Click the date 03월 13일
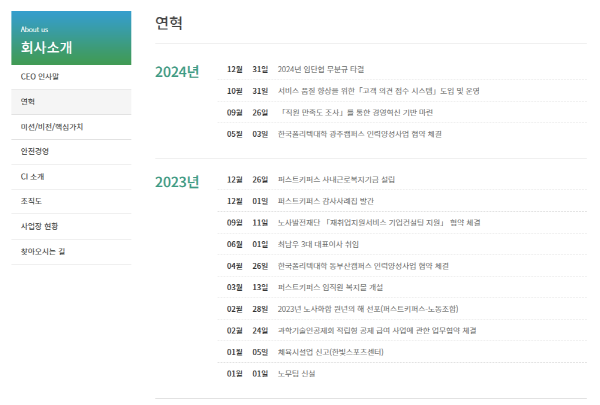600x405 pixels. point(247,287)
